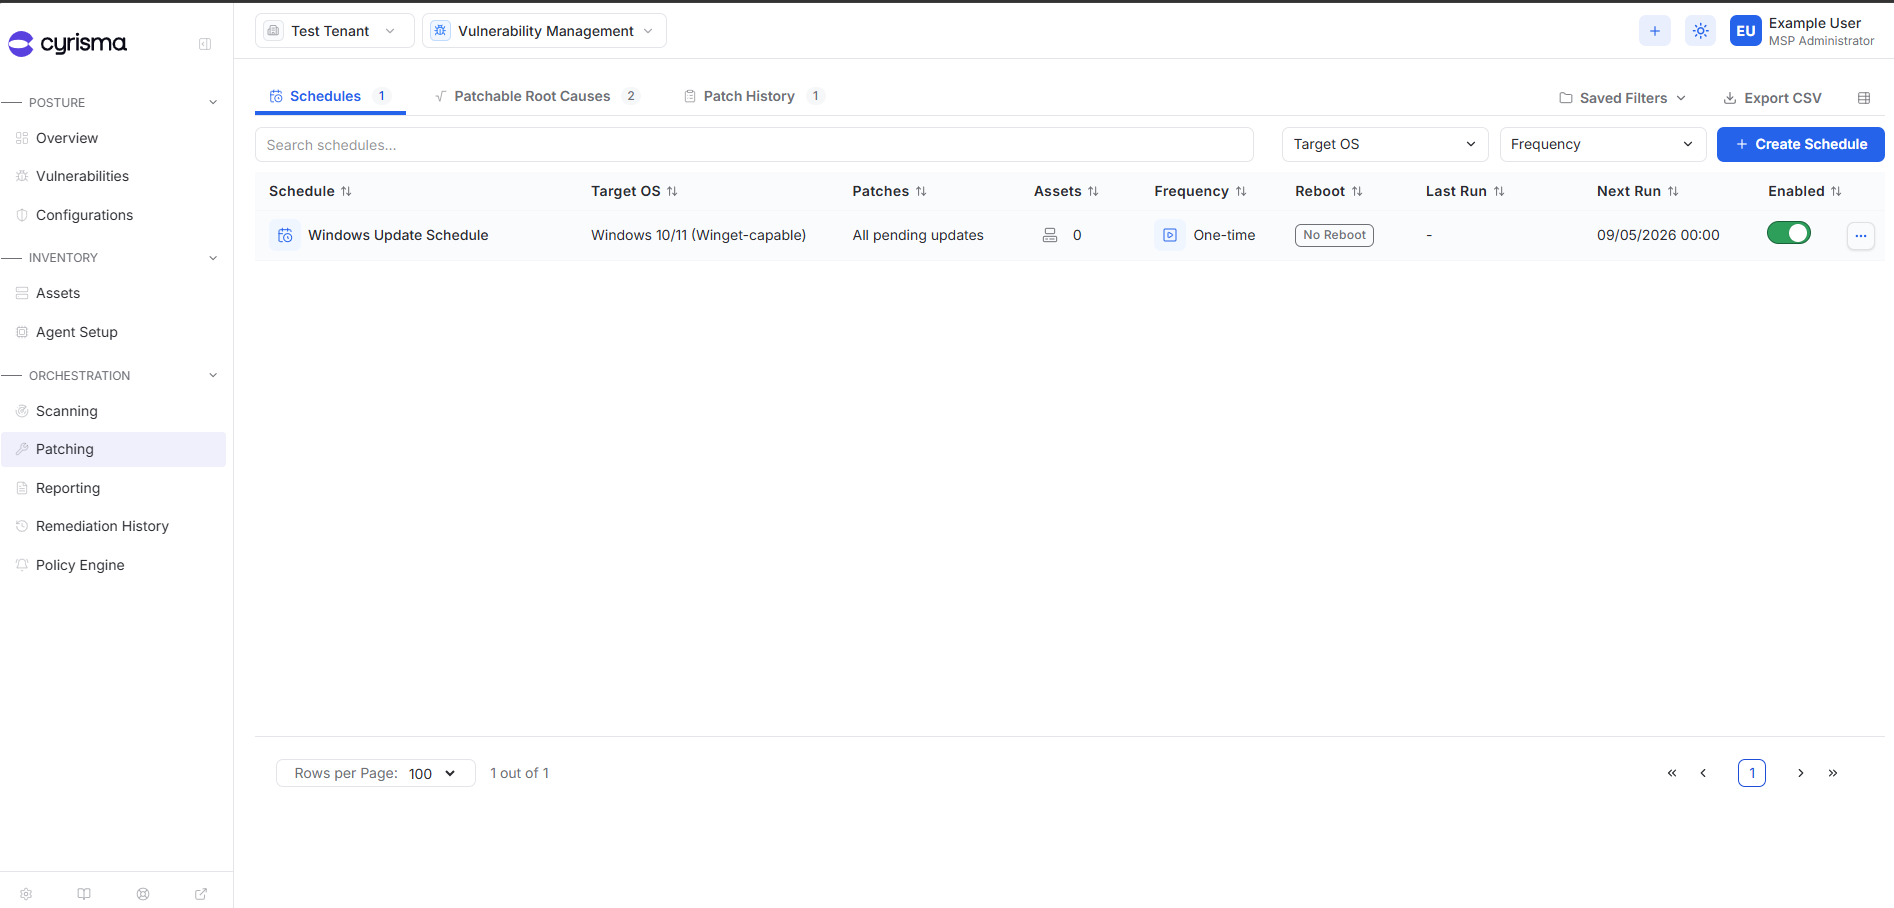Click external link icon in sidebar footer

pyautogui.click(x=201, y=894)
